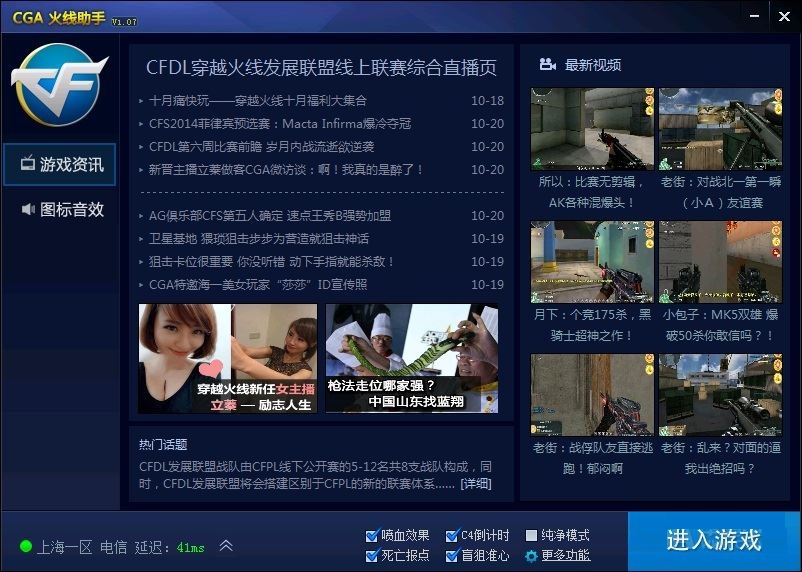Open news 狙击卡位很重要
The image size is (802, 572).
(272, 261)
